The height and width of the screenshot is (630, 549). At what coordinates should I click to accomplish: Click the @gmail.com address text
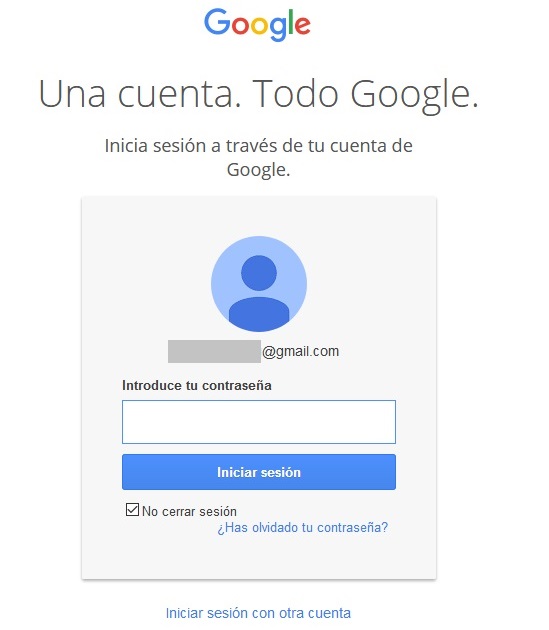tap(301, 352)
